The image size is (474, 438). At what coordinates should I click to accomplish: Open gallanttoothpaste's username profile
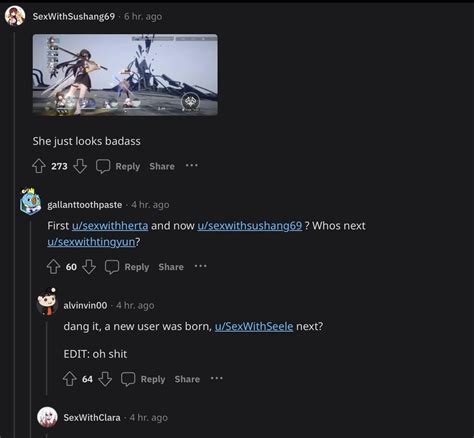85,205
